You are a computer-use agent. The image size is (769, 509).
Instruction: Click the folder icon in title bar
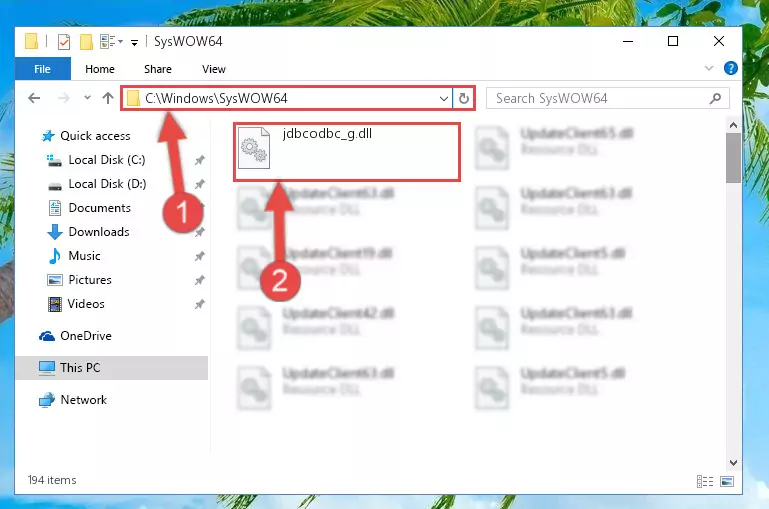click(x=31, y=42)
